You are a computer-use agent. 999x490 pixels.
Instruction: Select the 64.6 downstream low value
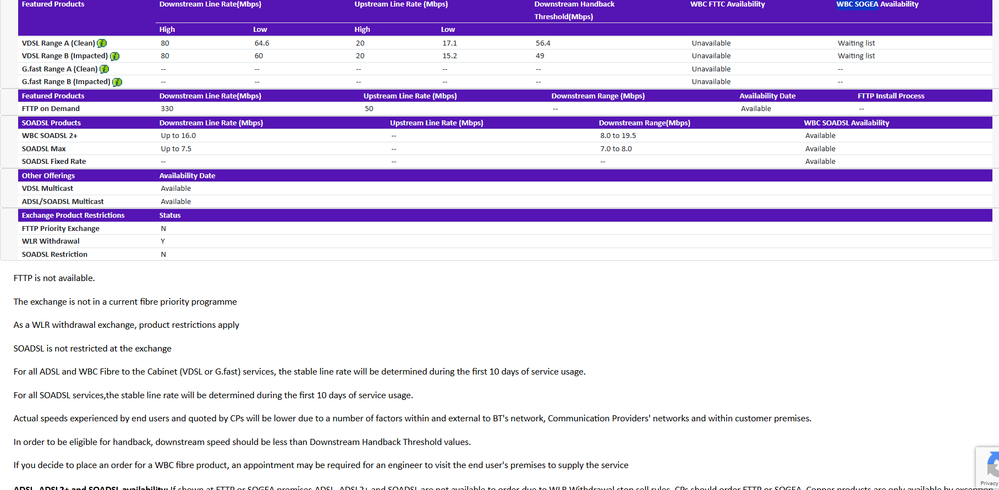[262, 43]
